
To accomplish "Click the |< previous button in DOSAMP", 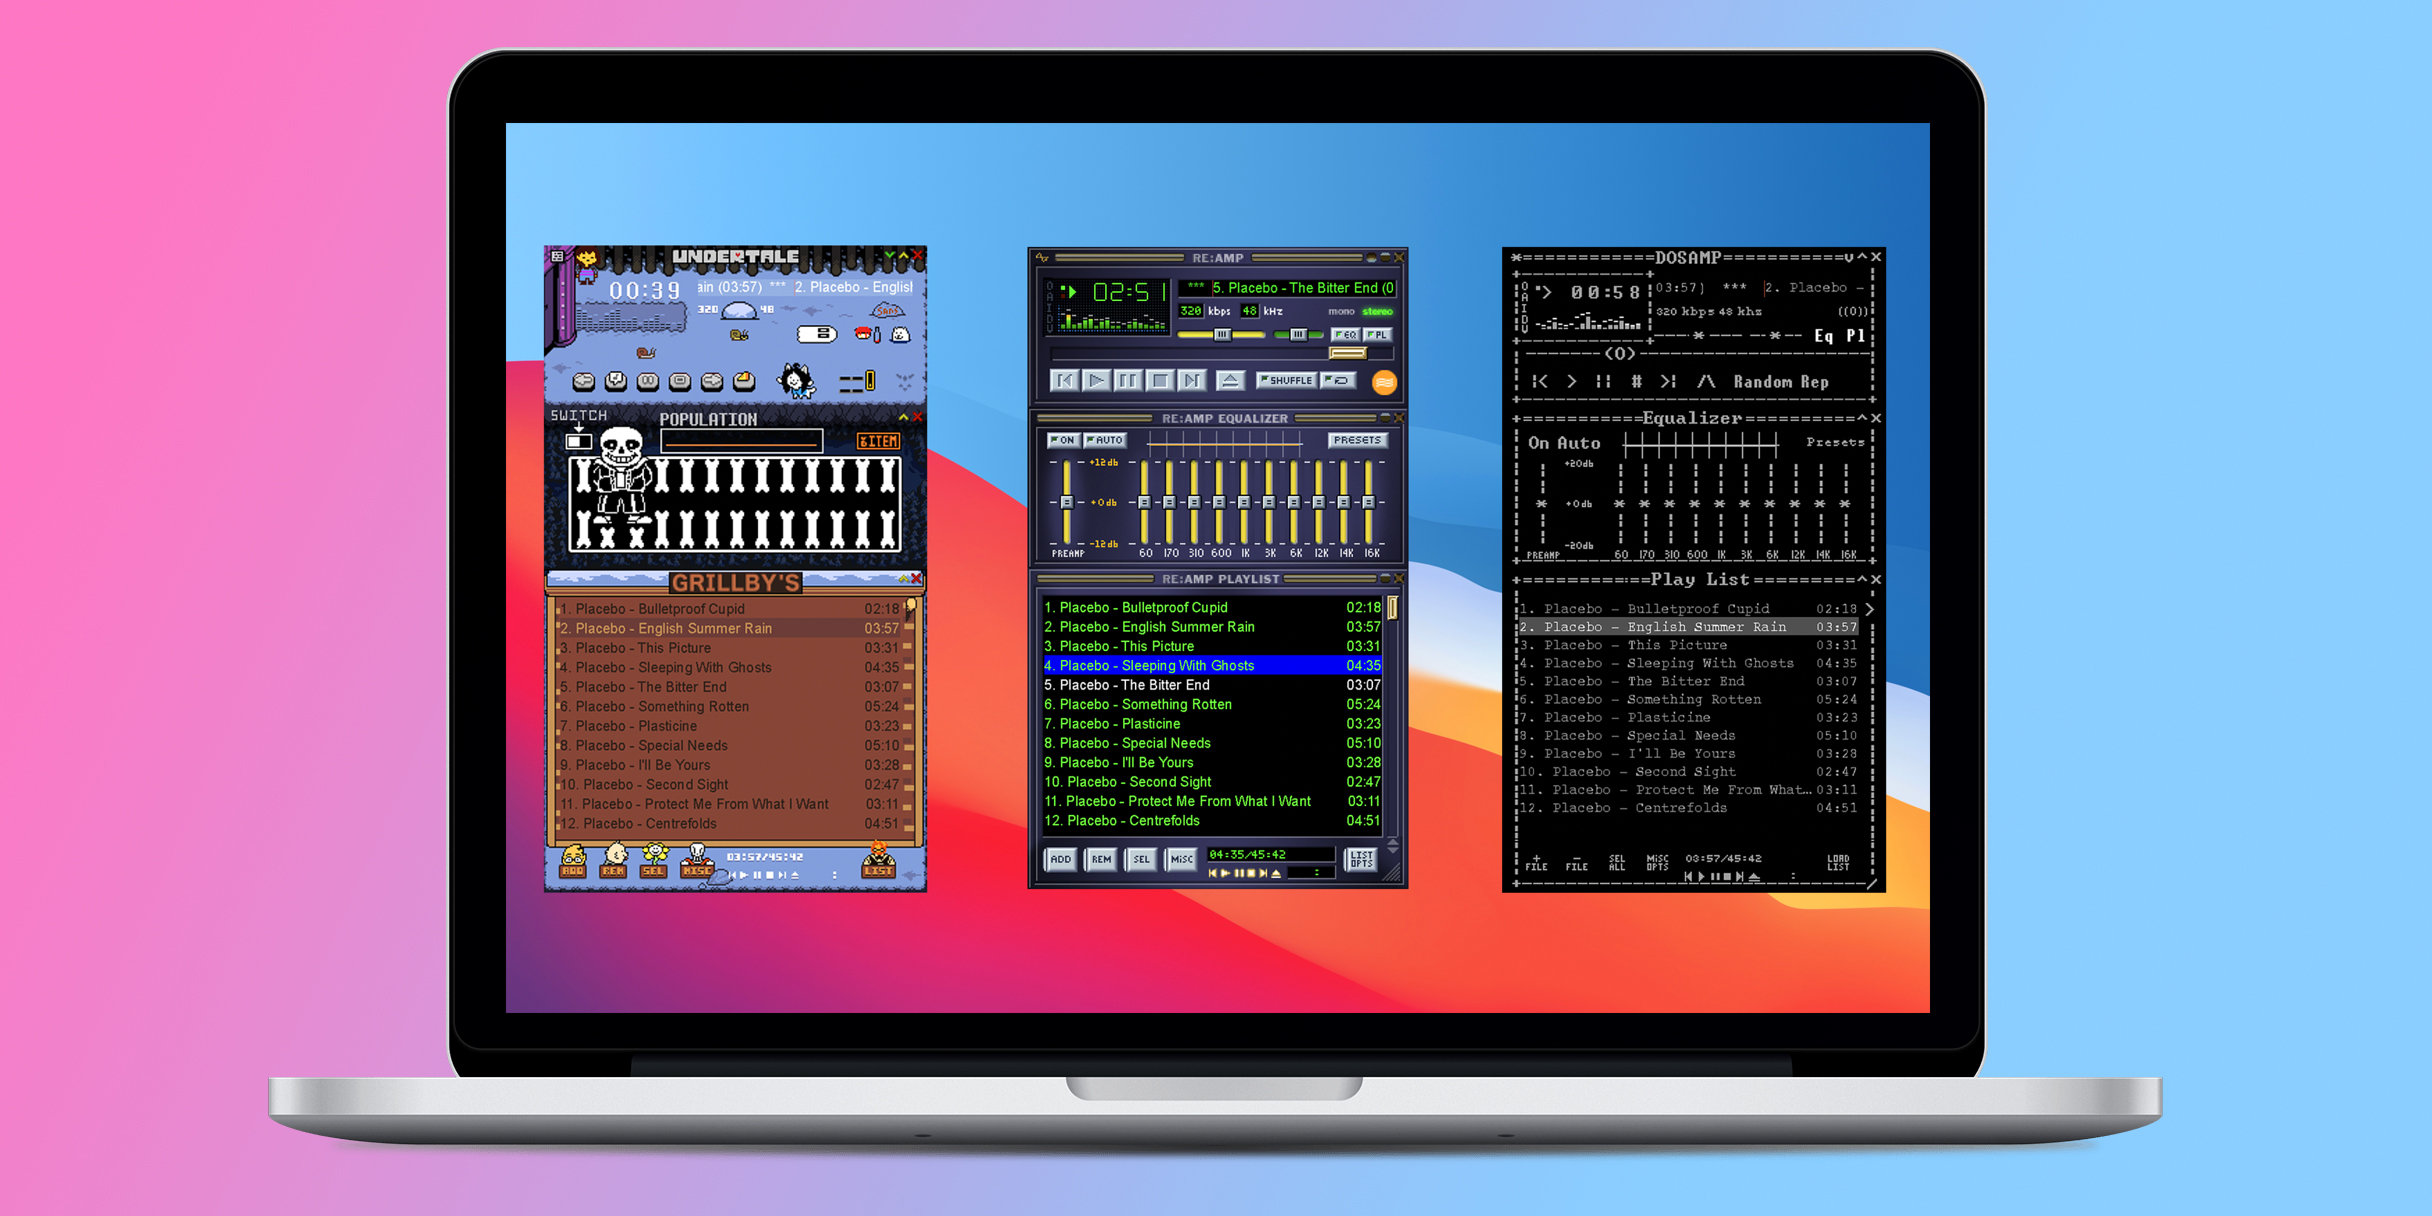I will tap(1540, 381).
